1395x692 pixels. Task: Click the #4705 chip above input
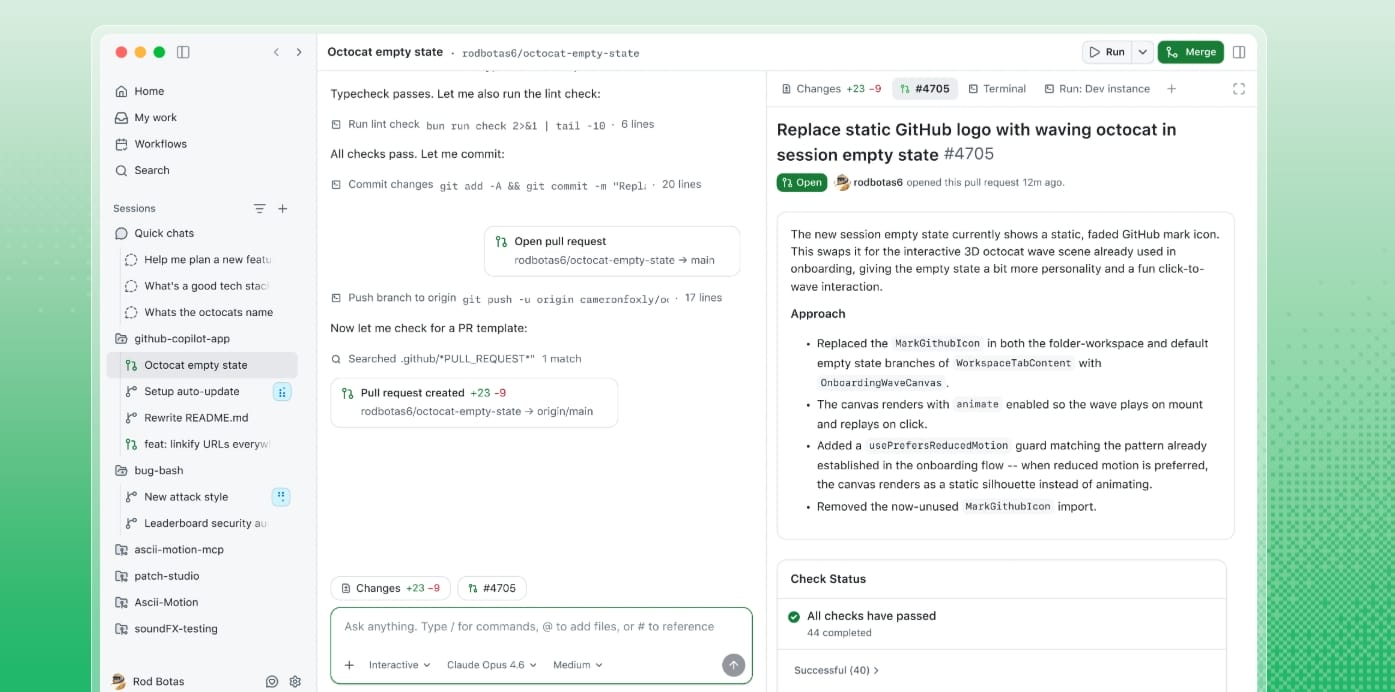[492, 588]
